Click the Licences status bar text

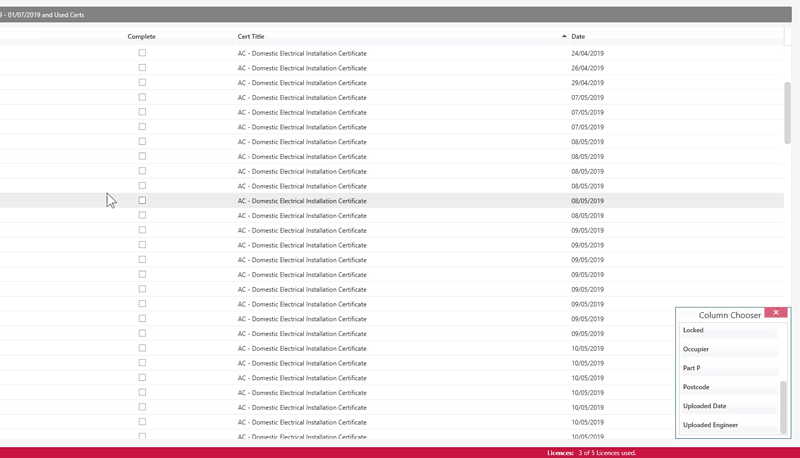point(591,453)
